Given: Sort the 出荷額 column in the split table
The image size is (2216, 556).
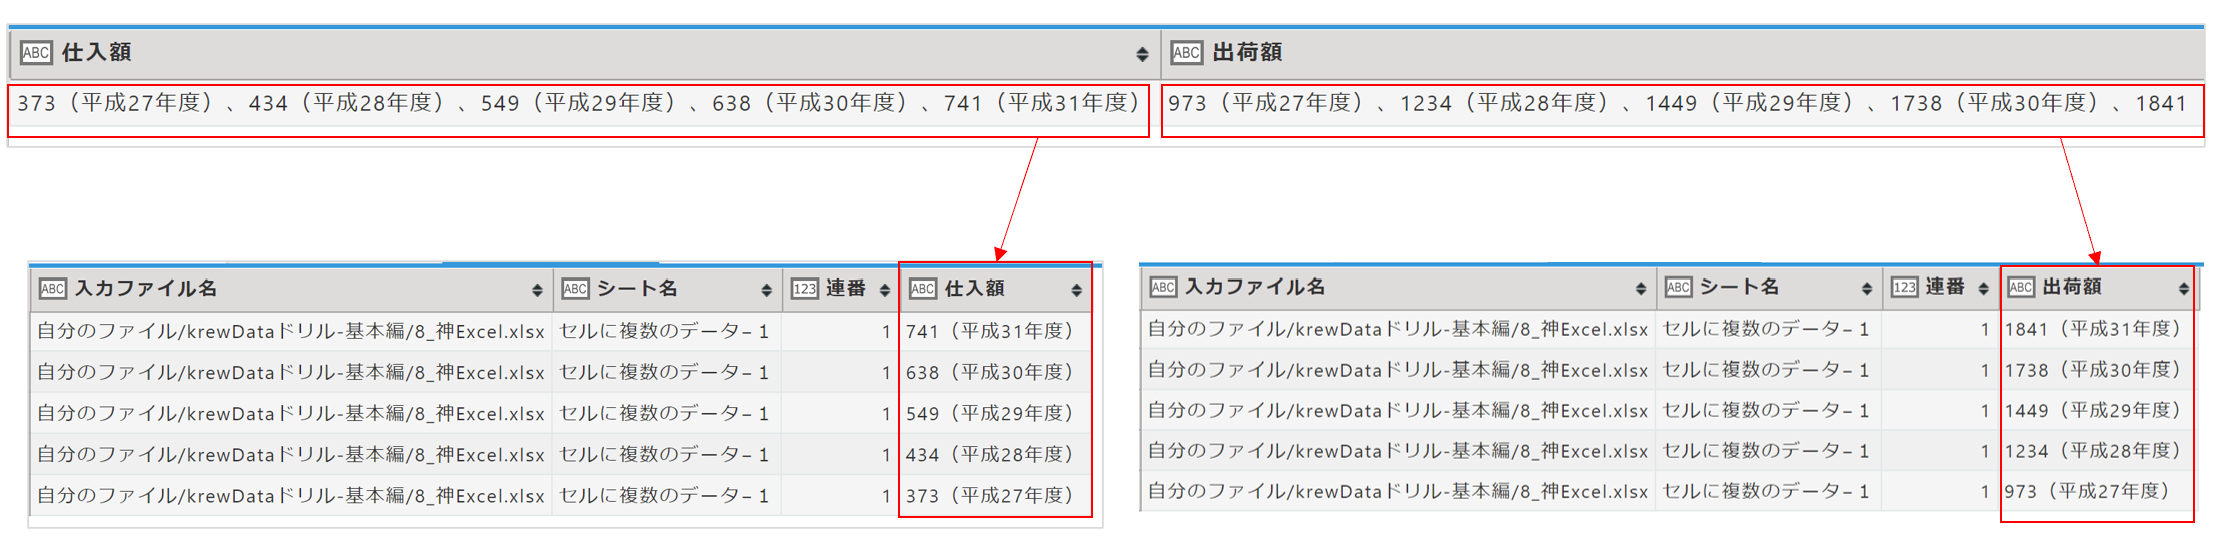Looking at the screenshot, I should 2183,288.
